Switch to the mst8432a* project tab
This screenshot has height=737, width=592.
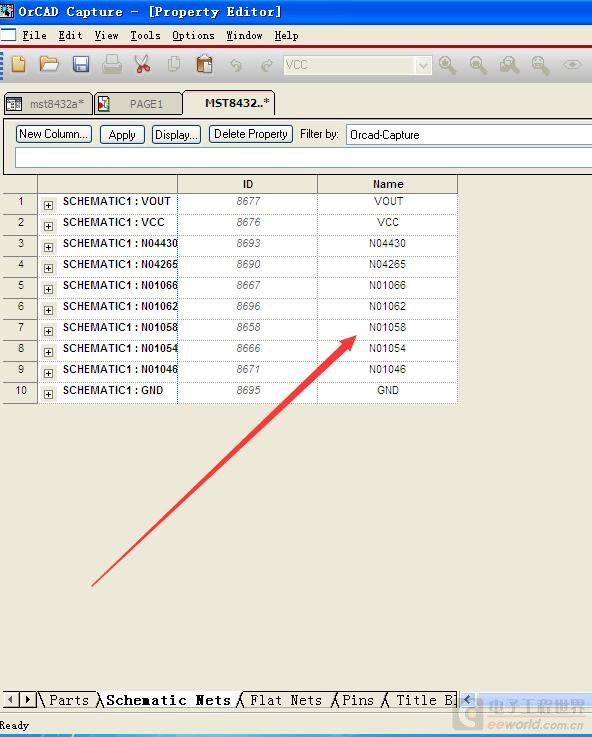[x=48, y=104]
